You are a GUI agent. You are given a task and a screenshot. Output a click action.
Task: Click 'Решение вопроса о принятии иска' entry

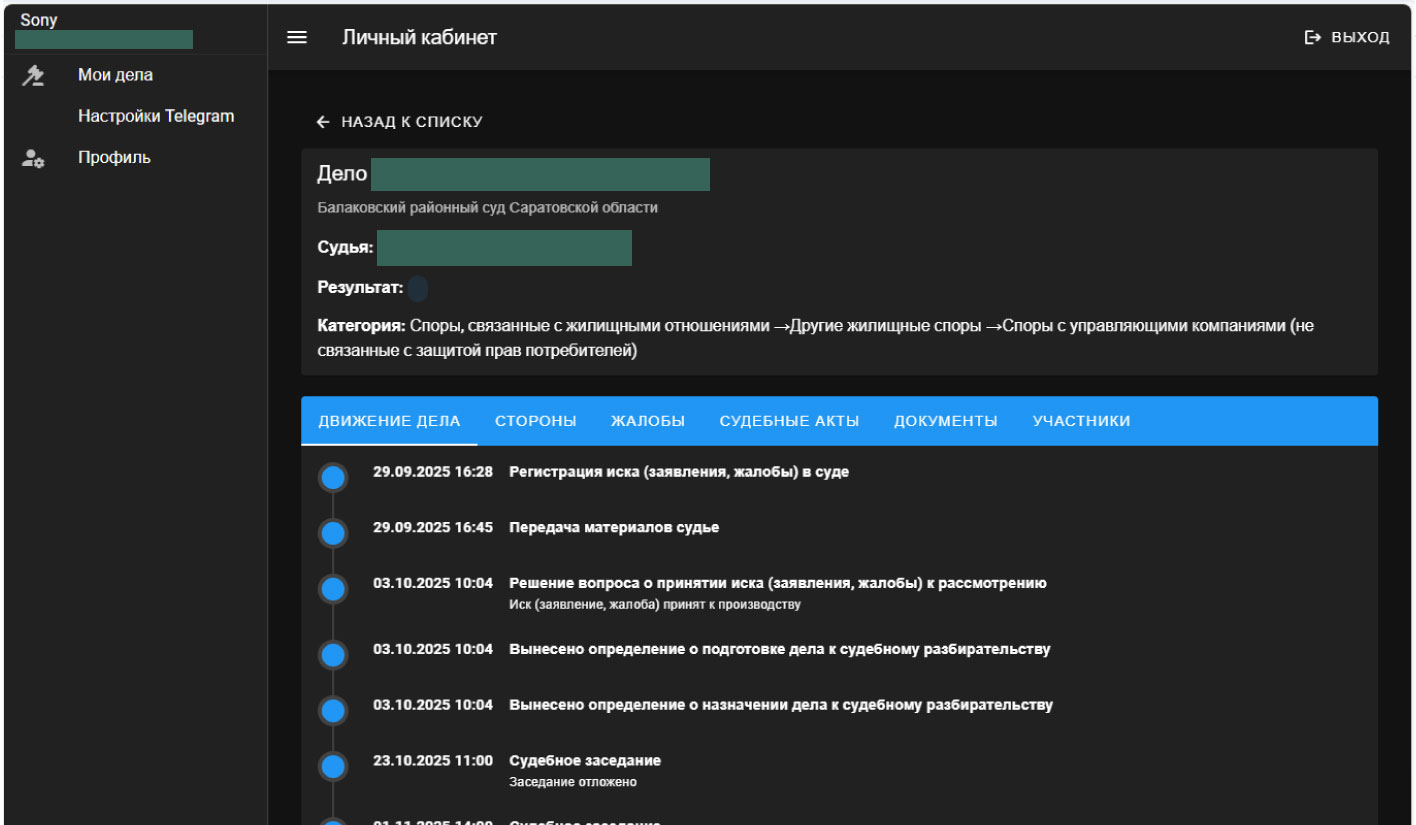778,583
